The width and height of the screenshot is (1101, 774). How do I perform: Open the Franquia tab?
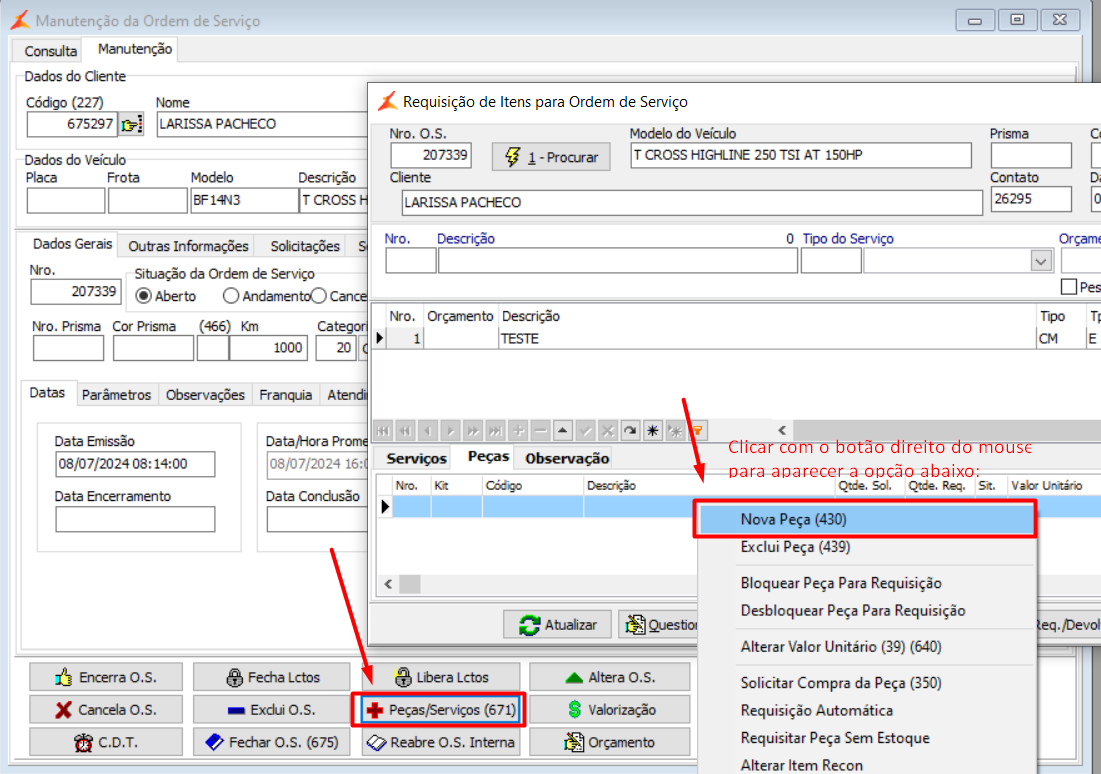285,395
